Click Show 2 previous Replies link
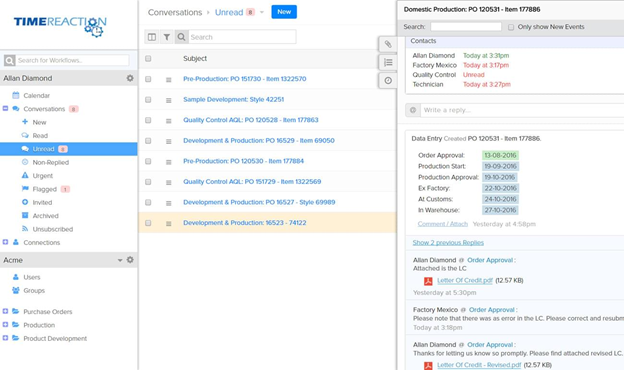624x370 pixels. click(448, 243)
